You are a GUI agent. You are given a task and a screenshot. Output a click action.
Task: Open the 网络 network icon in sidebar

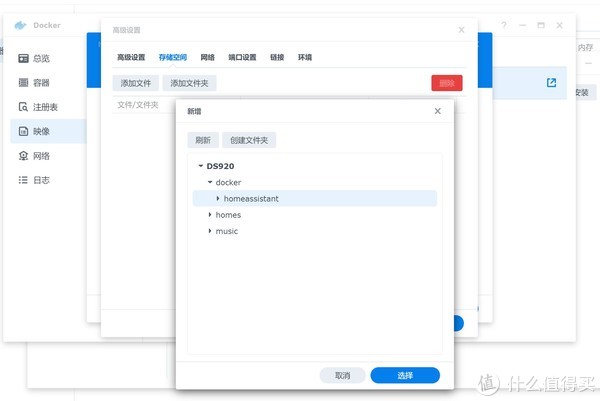click(x=23, y=156)
